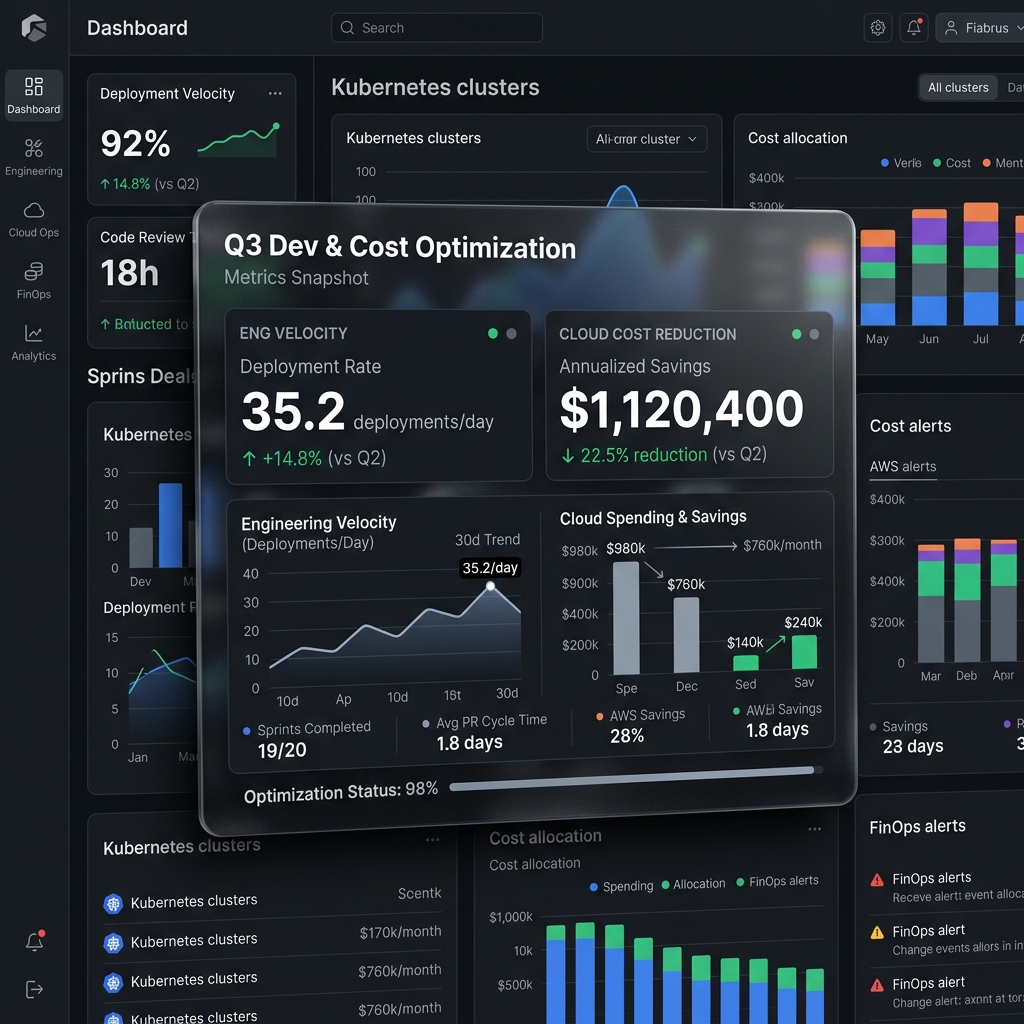Click the app logo in the sidebar

pyautogui.click(x=33, y=28)
